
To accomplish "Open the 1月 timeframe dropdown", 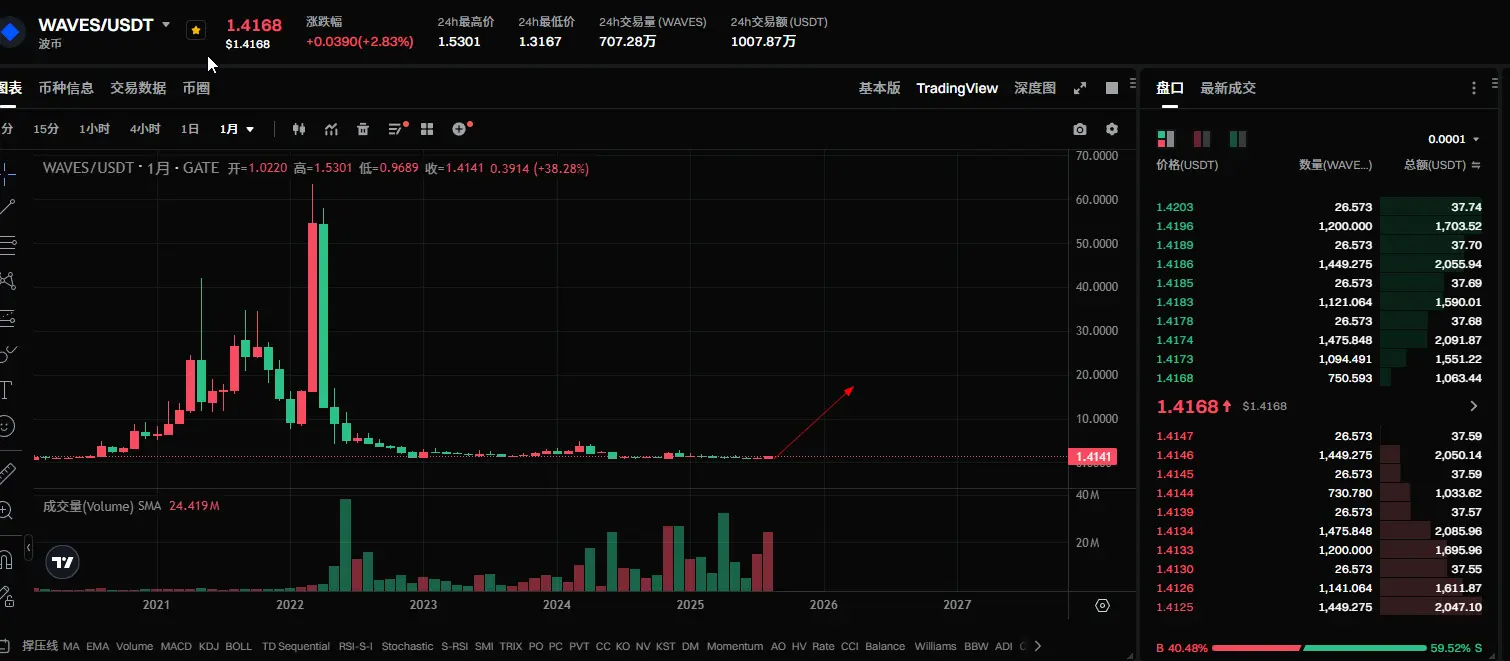I will [x=237, y=129].
